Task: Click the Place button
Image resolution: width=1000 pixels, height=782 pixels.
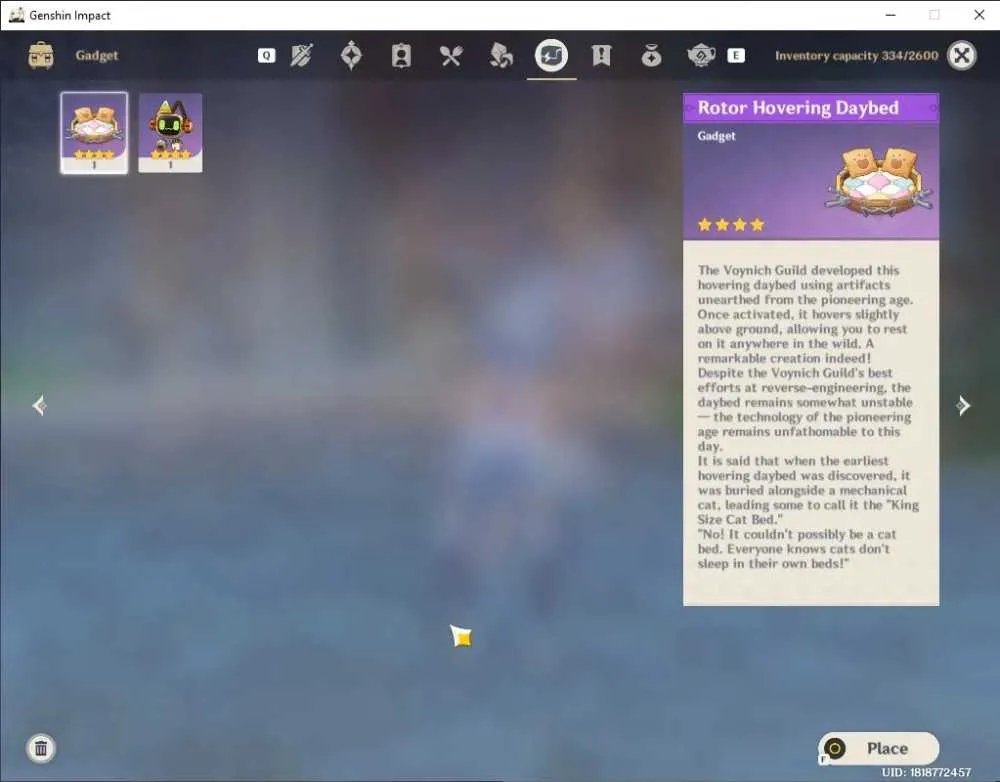Action: [878, 748]
